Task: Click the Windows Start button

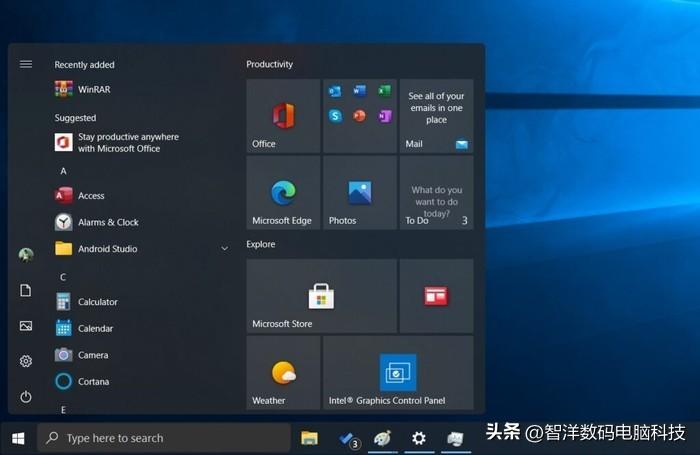Action: click(18, 438)
